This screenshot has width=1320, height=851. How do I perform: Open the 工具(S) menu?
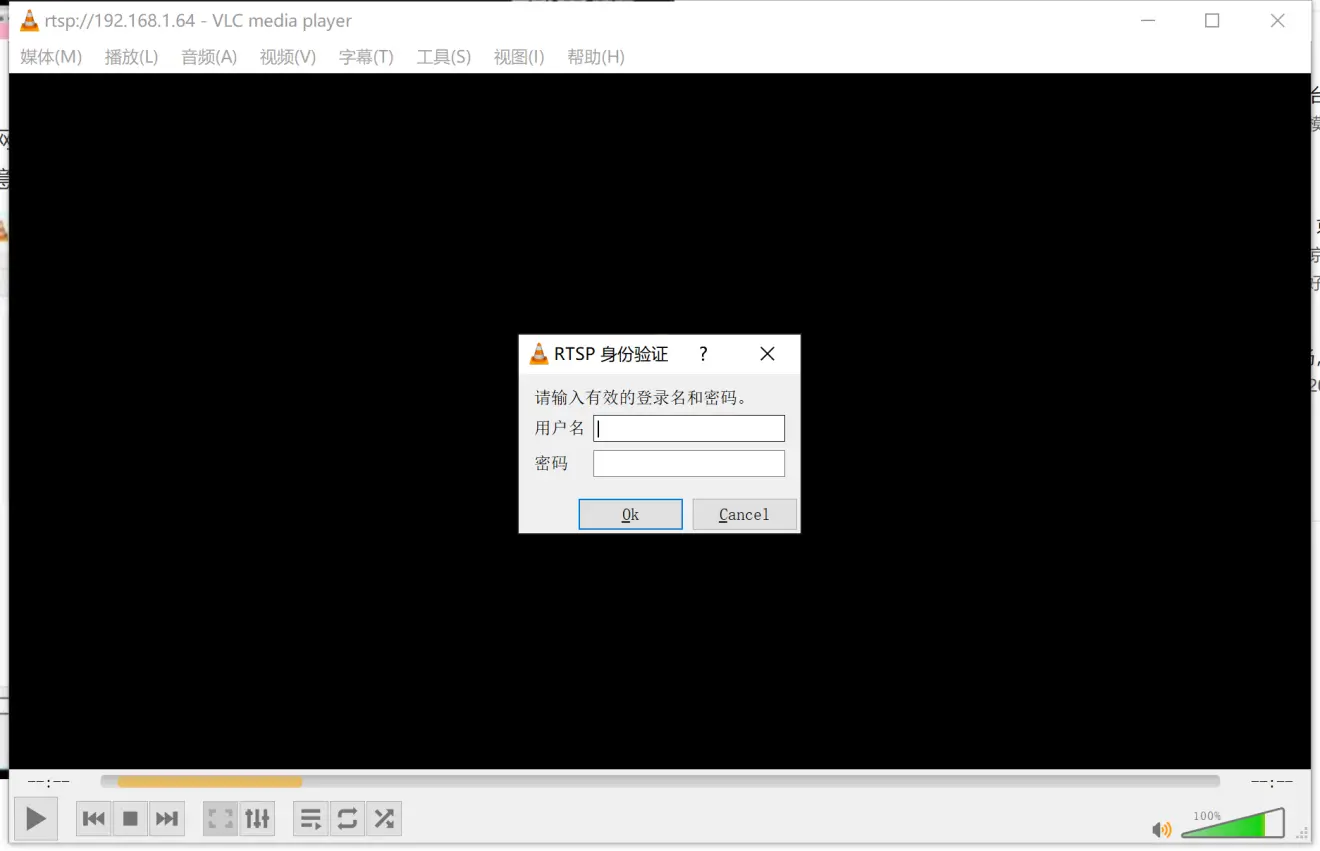[x=444, y=57]
